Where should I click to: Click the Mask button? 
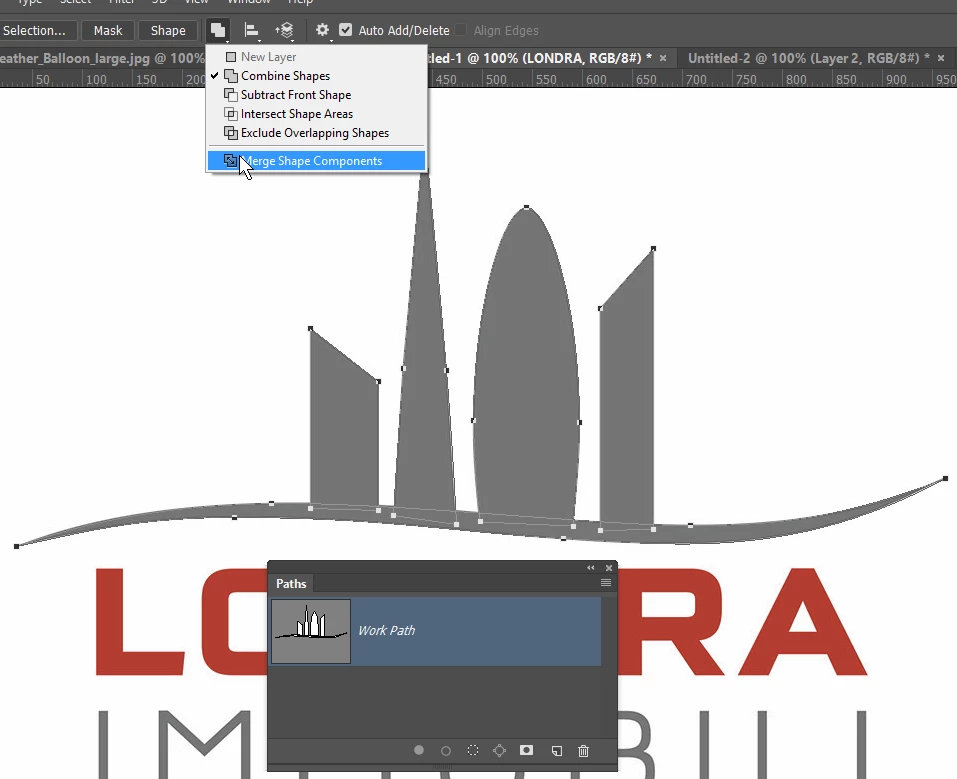pos(108,31)
